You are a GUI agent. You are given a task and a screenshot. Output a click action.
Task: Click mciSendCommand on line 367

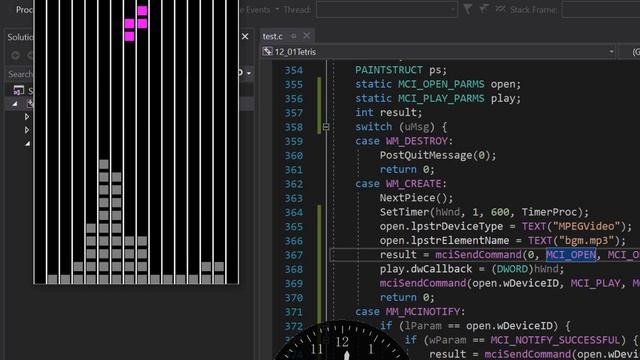[478, 255]
